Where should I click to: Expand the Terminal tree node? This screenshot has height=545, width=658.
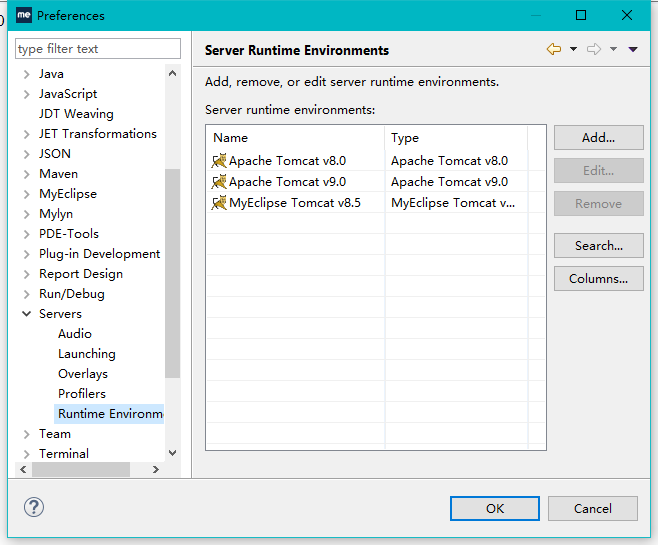click(26, 454)
